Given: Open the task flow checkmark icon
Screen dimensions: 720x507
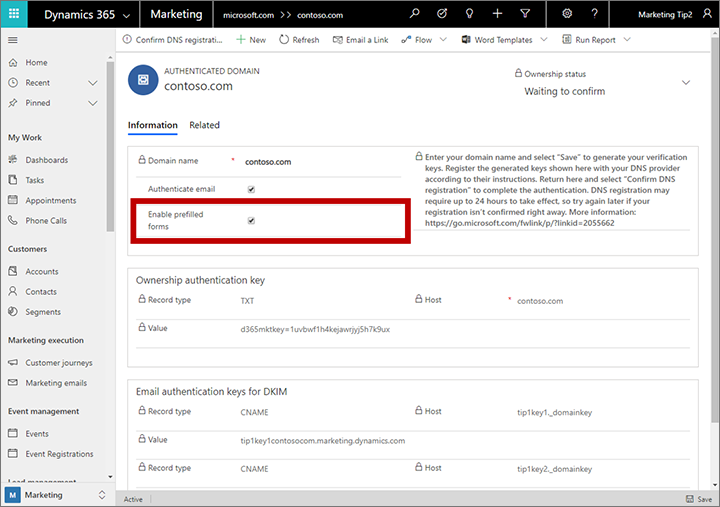Looking at the screenshot, I should click(x=443, y=14).
